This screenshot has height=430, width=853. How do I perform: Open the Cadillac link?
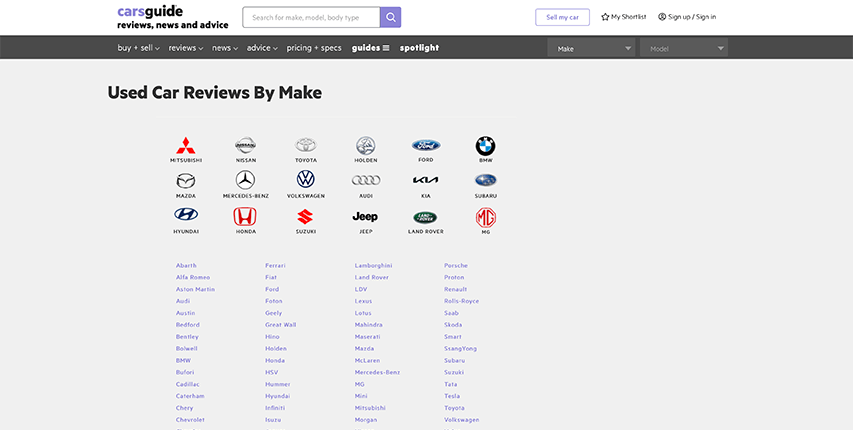pyautogui.click(x=188, y=384)
